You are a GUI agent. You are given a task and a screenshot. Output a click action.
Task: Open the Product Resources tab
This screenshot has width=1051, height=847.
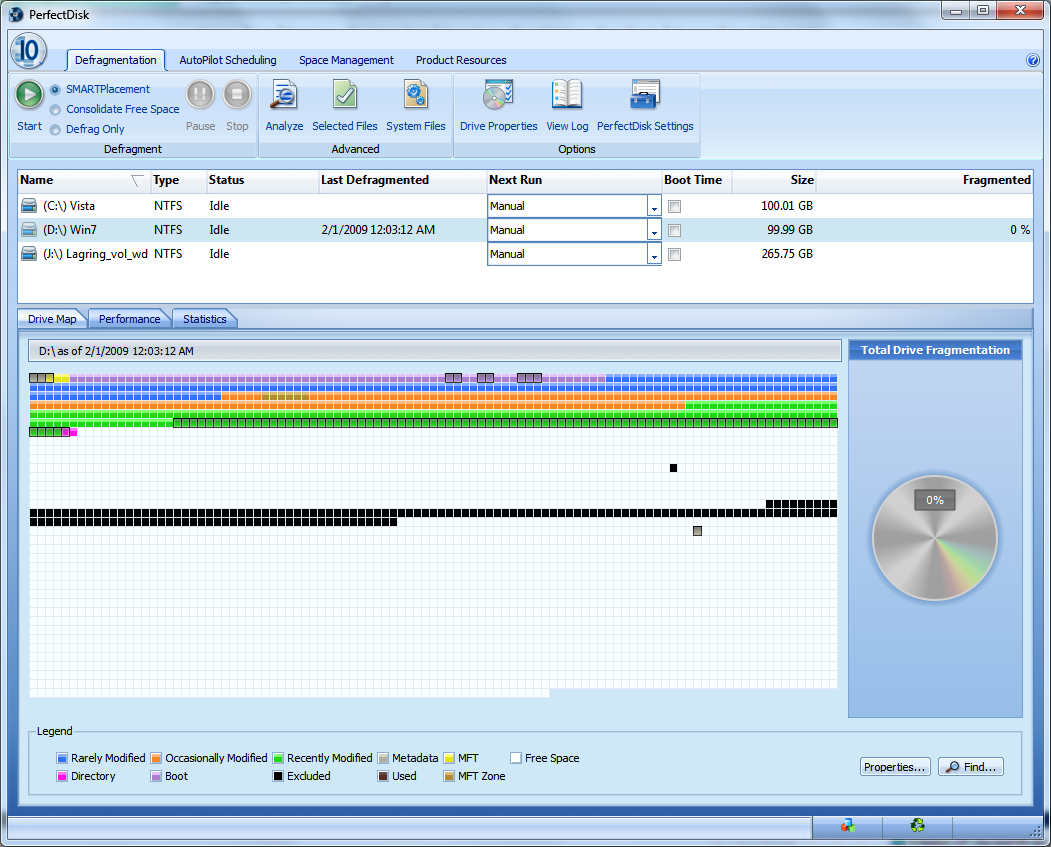tap(461, 60)
